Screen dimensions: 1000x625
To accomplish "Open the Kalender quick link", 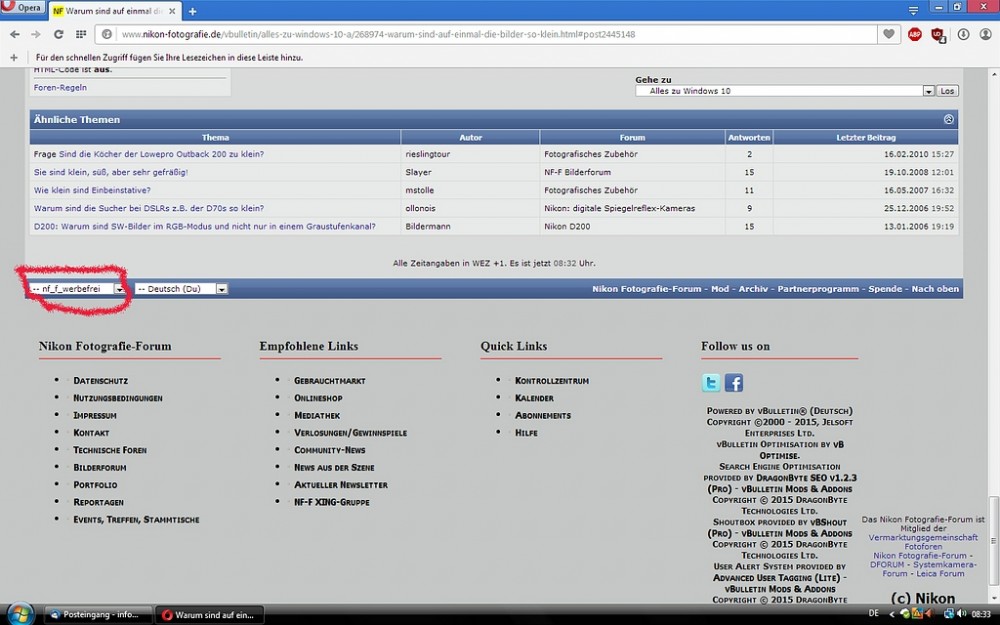I will [x=534, y=398].
